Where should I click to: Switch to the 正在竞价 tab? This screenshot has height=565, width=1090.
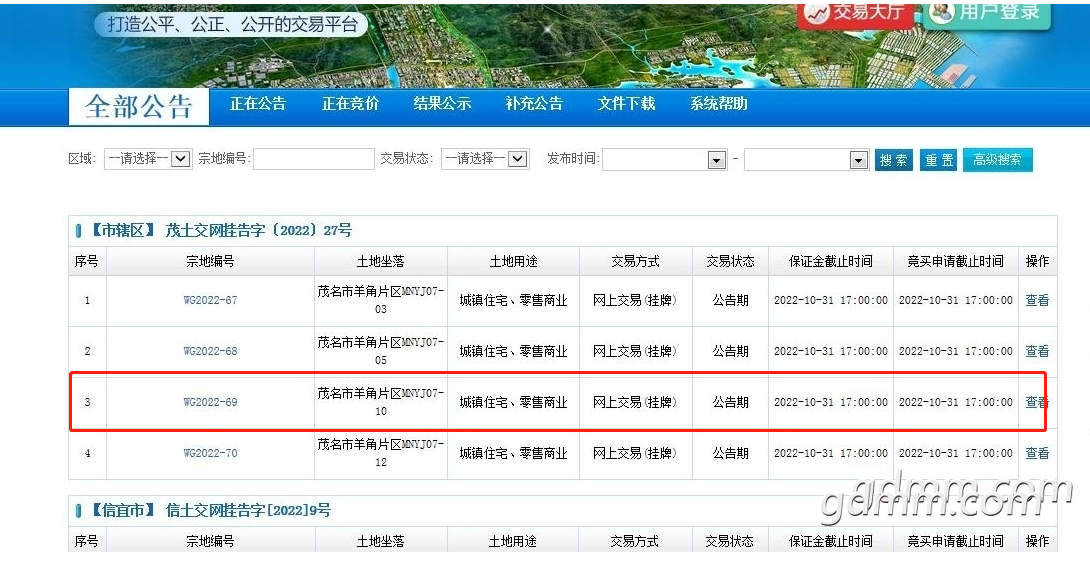click(x=350, y=104)
